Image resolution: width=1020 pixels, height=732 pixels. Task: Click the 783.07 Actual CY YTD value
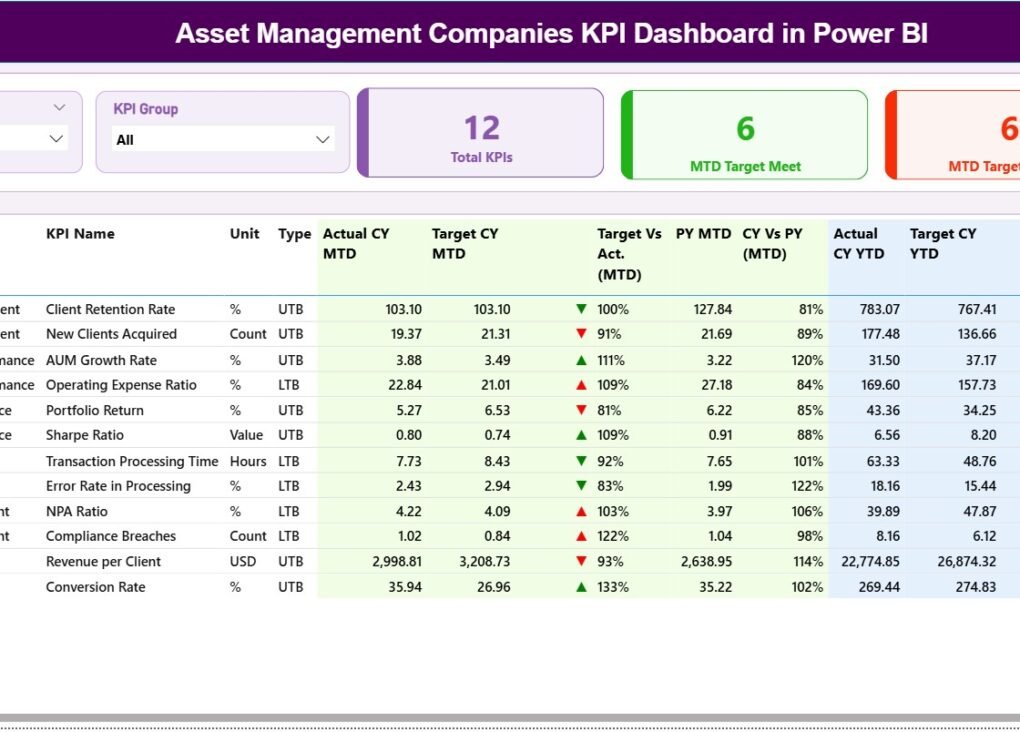(879, 309)
